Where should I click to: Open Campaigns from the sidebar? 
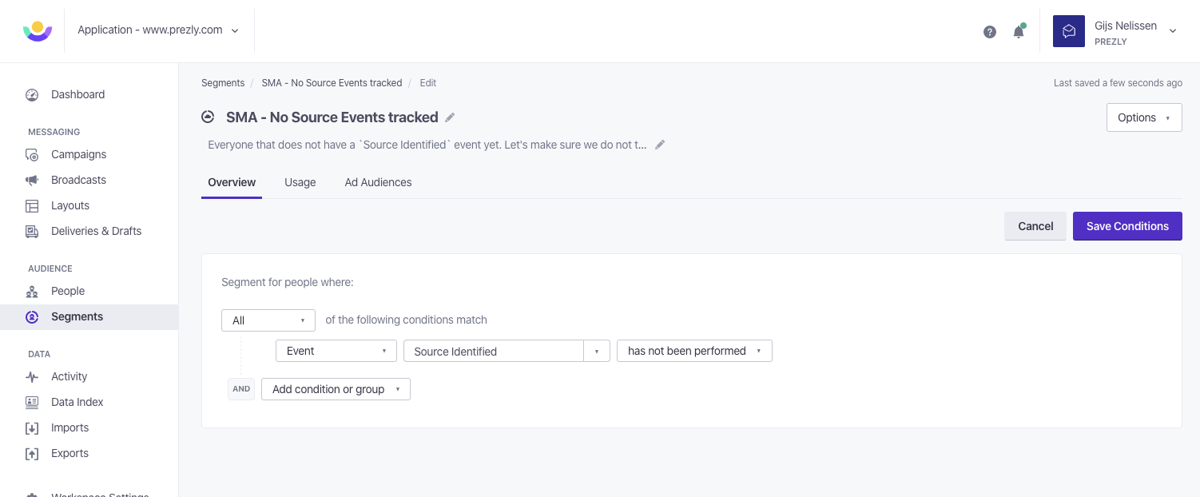click(x=78, y=155)
